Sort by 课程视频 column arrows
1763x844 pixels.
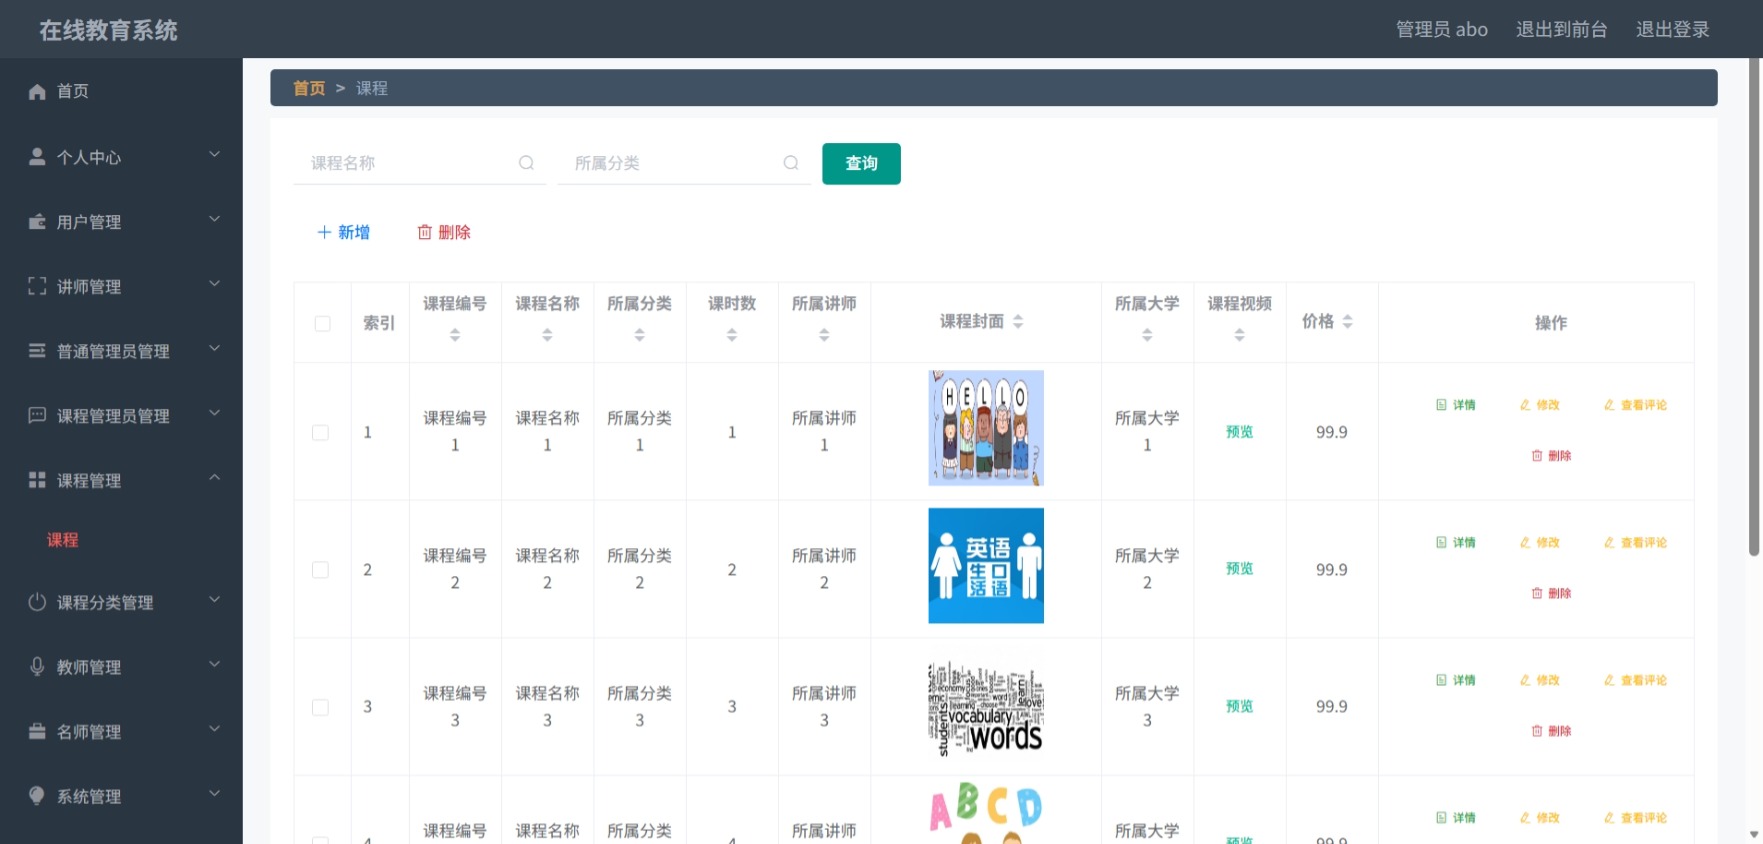click(1240, 336)
